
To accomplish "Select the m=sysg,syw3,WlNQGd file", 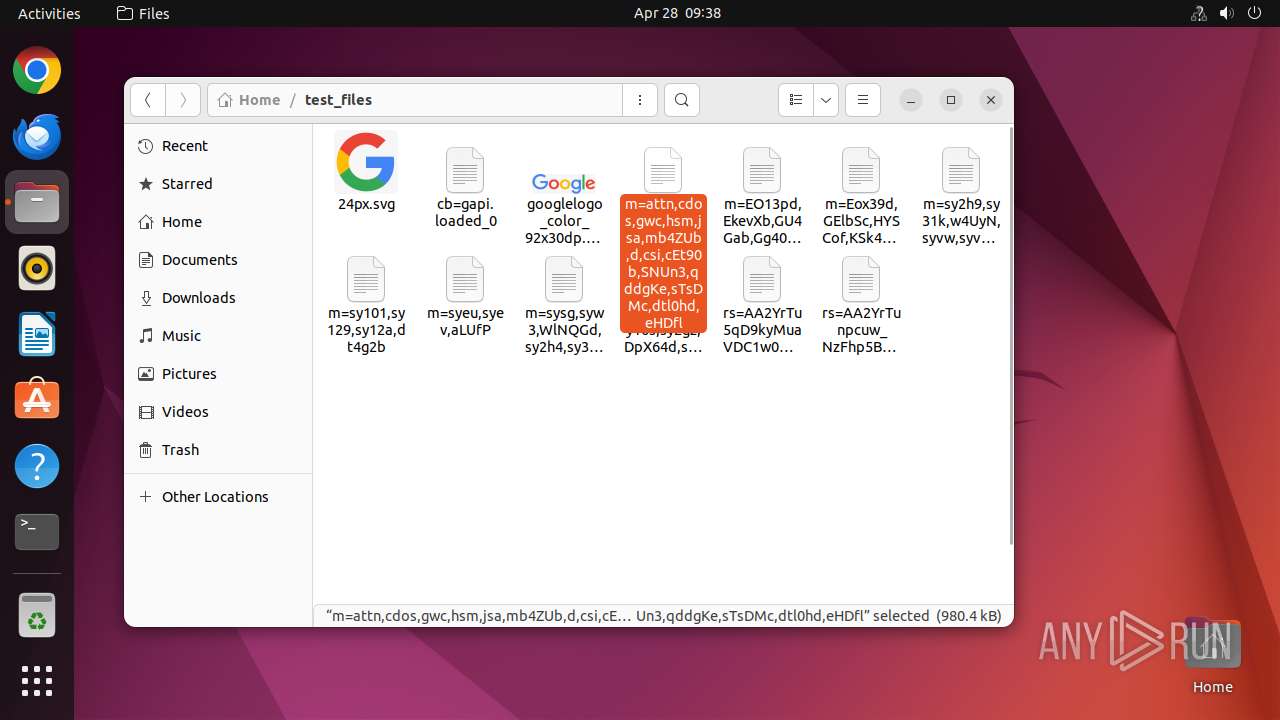I will 564,305.
